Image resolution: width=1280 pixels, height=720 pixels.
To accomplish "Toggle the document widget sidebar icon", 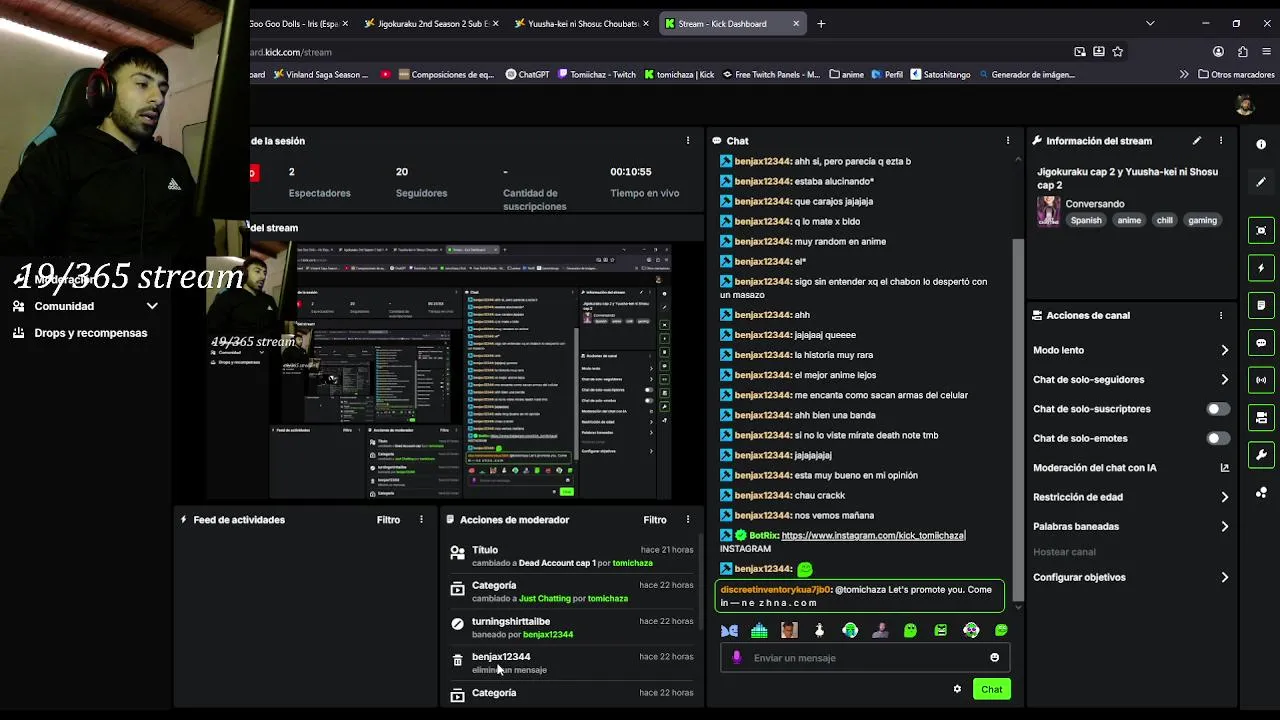I will [1261, 305].
